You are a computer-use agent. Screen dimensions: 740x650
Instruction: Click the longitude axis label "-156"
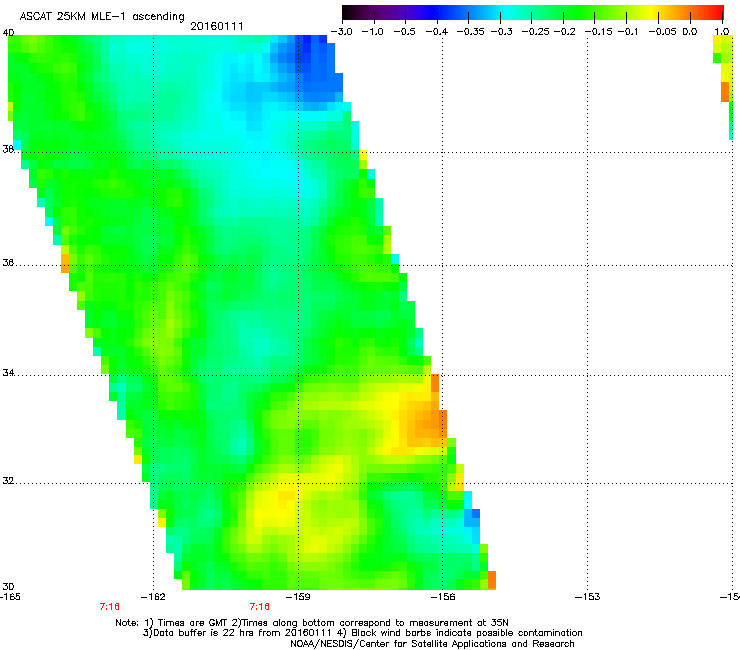(x=443, y=597)
